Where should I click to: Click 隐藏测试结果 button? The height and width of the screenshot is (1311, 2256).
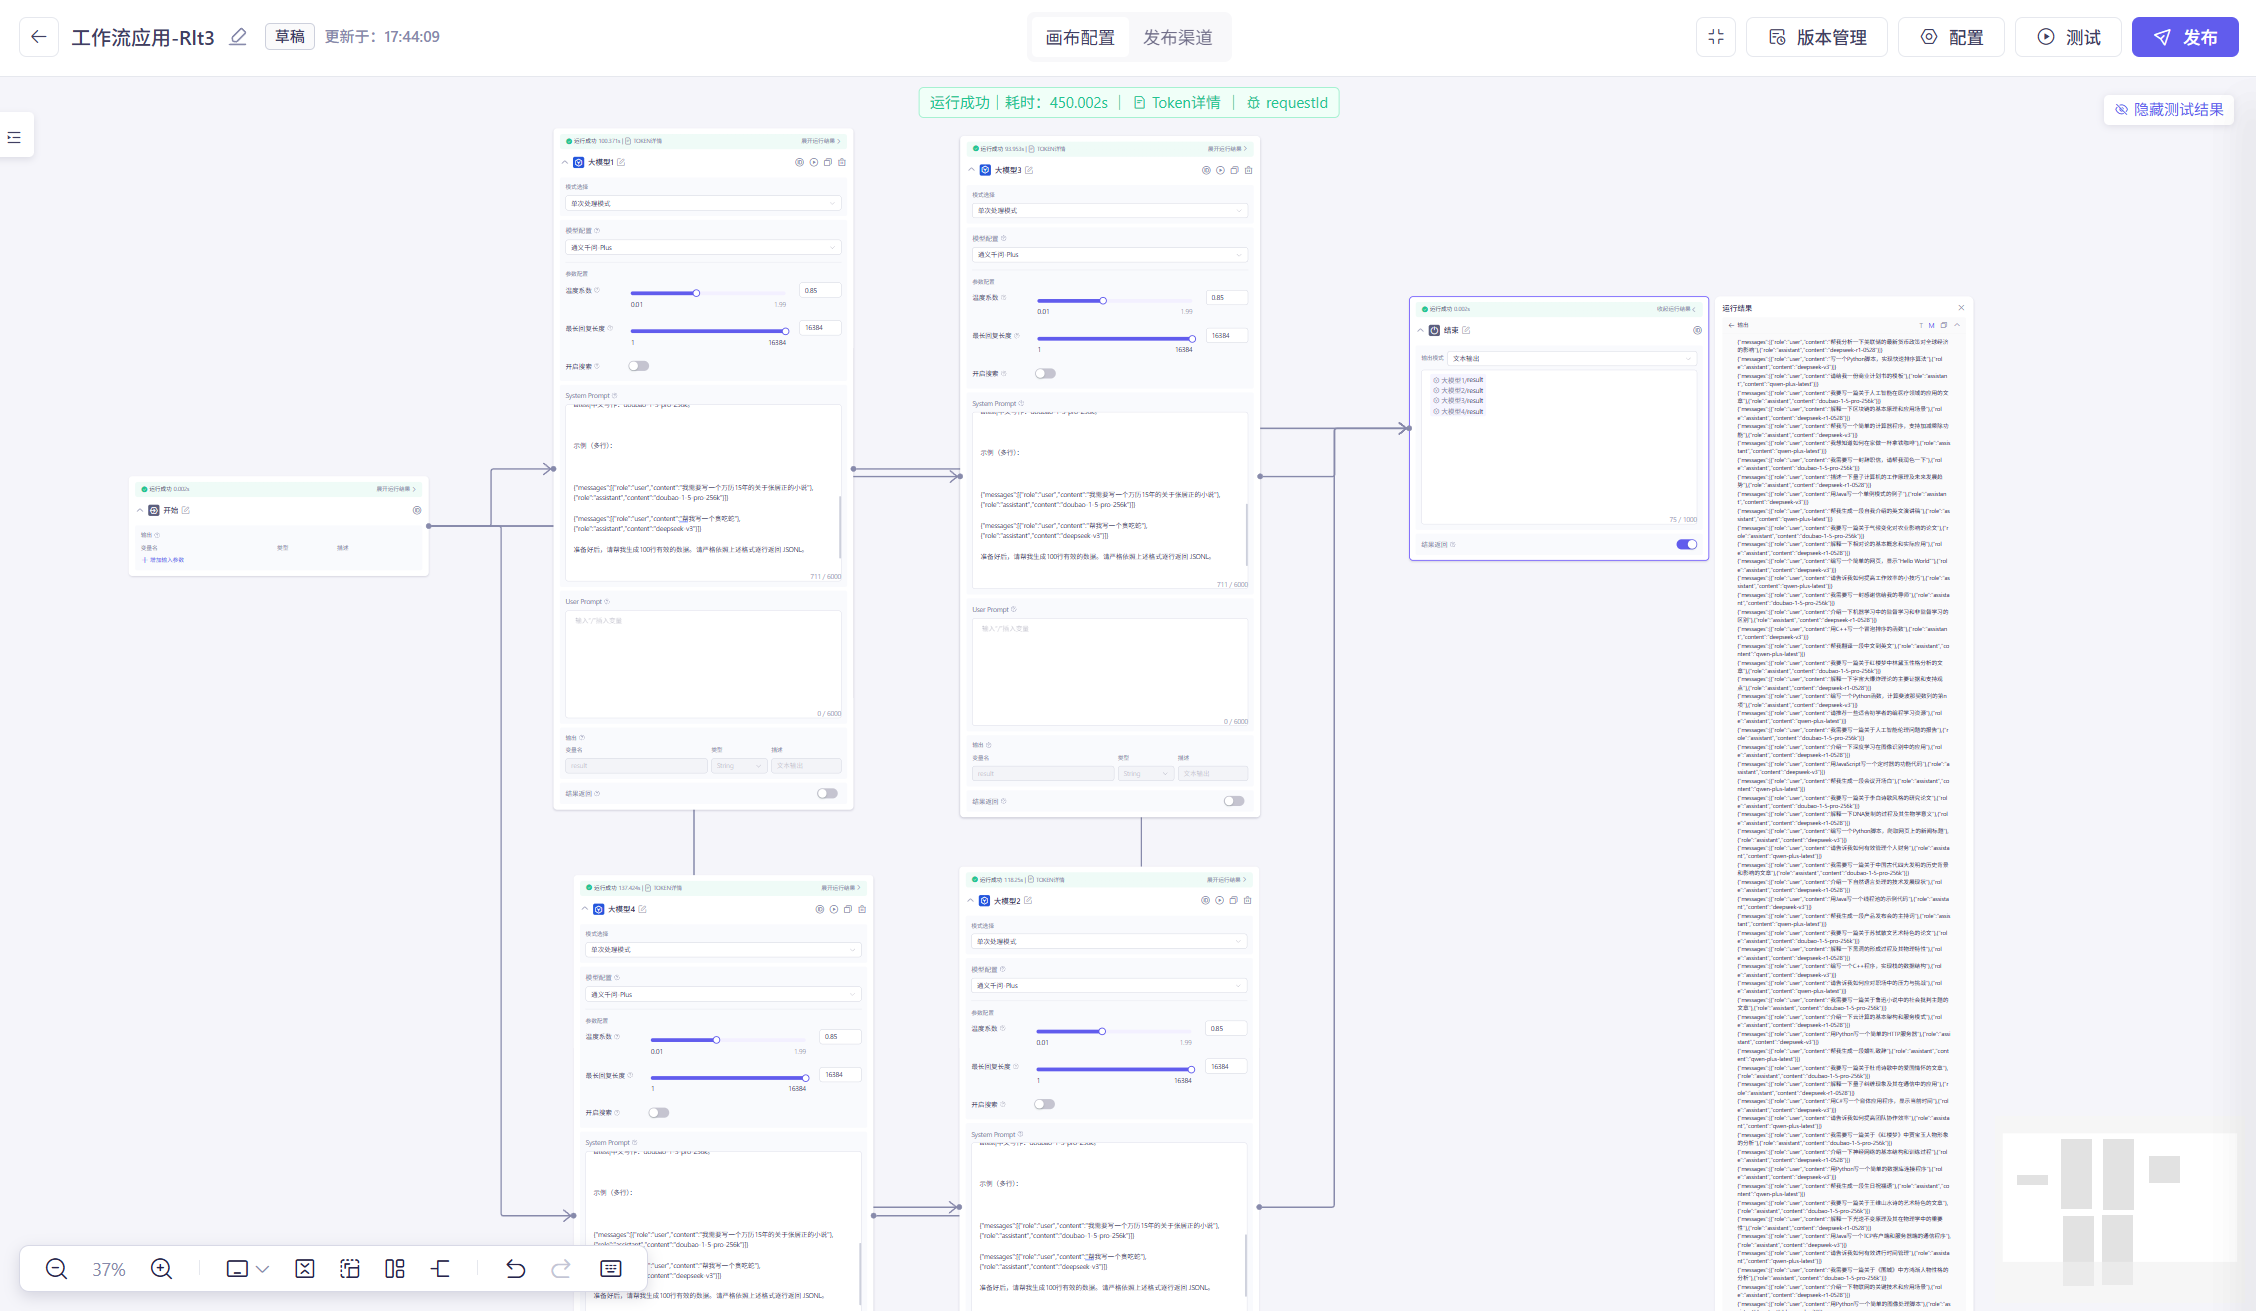point(2168,110)
